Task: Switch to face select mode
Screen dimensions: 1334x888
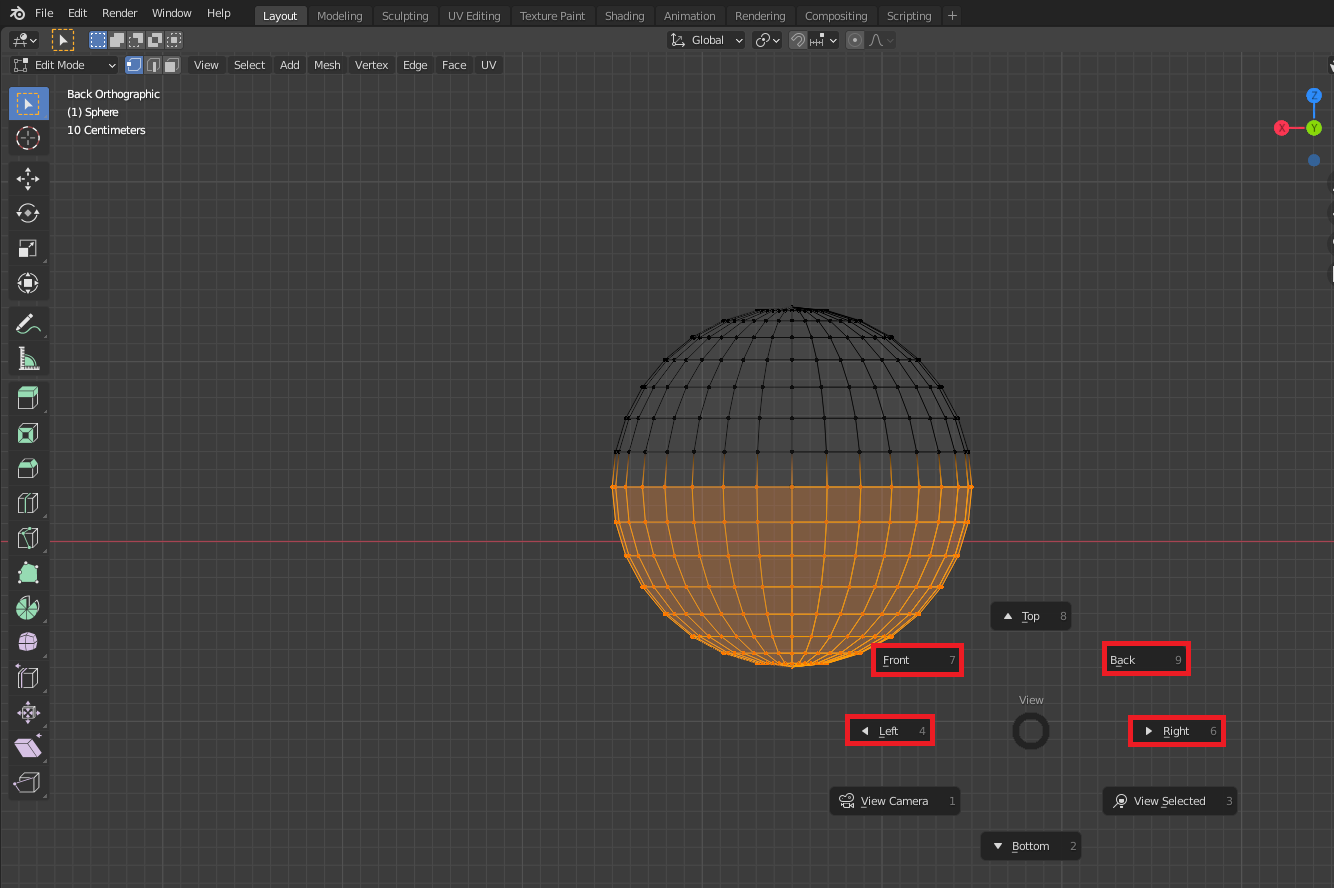Action: tap(172, 65)
